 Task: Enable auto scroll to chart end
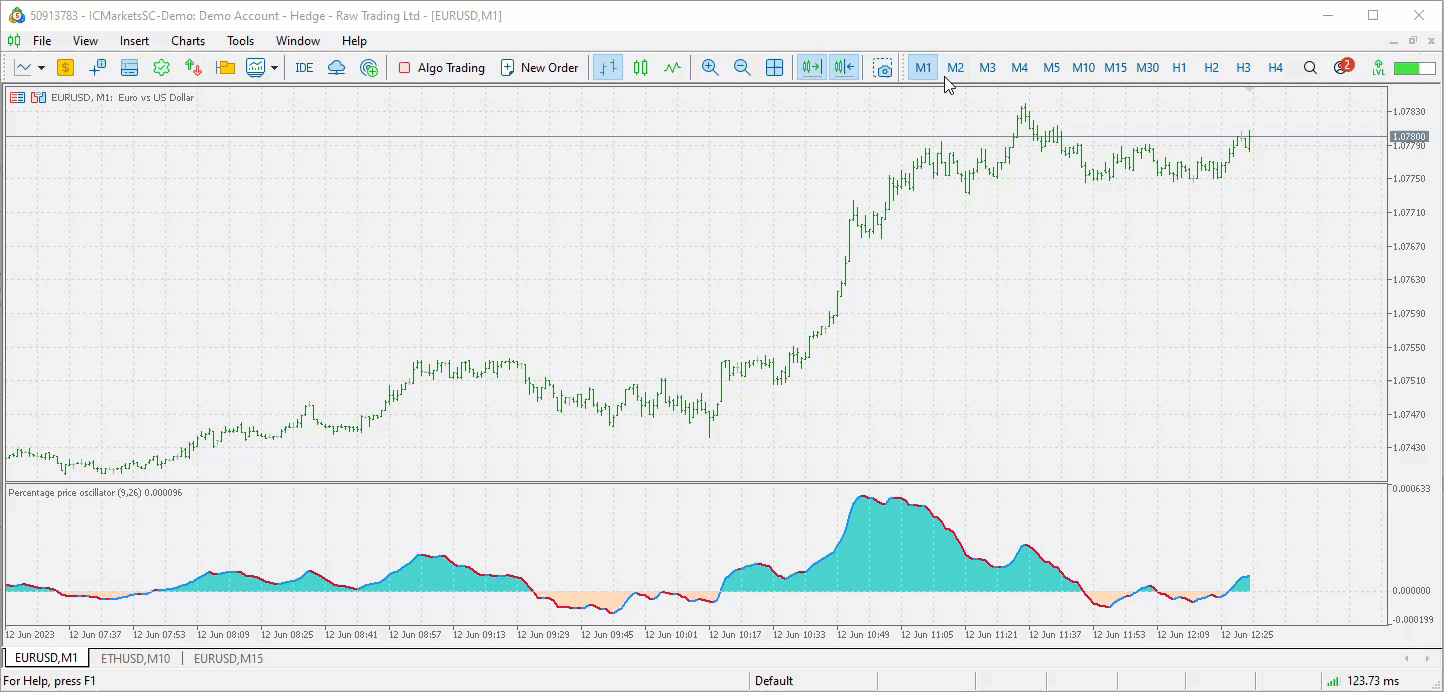[810, 67]
